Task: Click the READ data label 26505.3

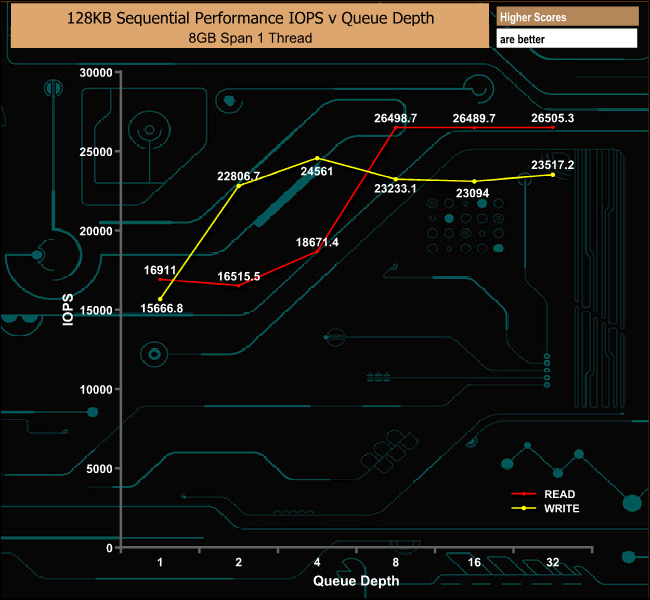Action: (x=553, y=118)
